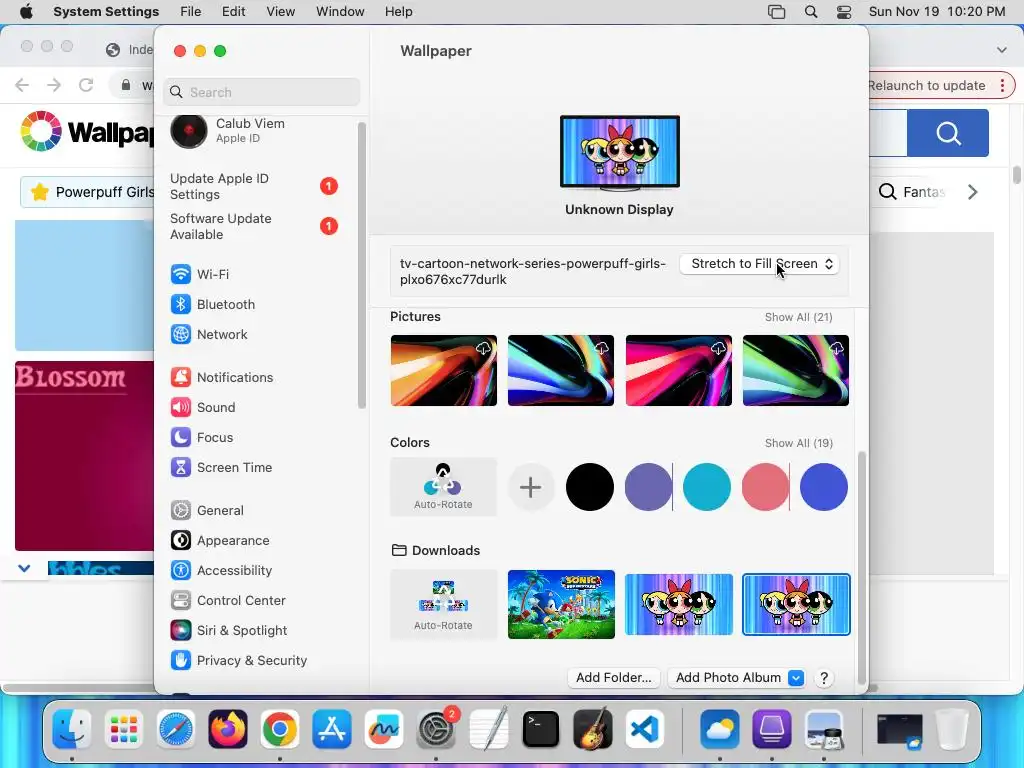
Task: Select Downloads Auto-Rotate tile
Action: tap(443, 605)
